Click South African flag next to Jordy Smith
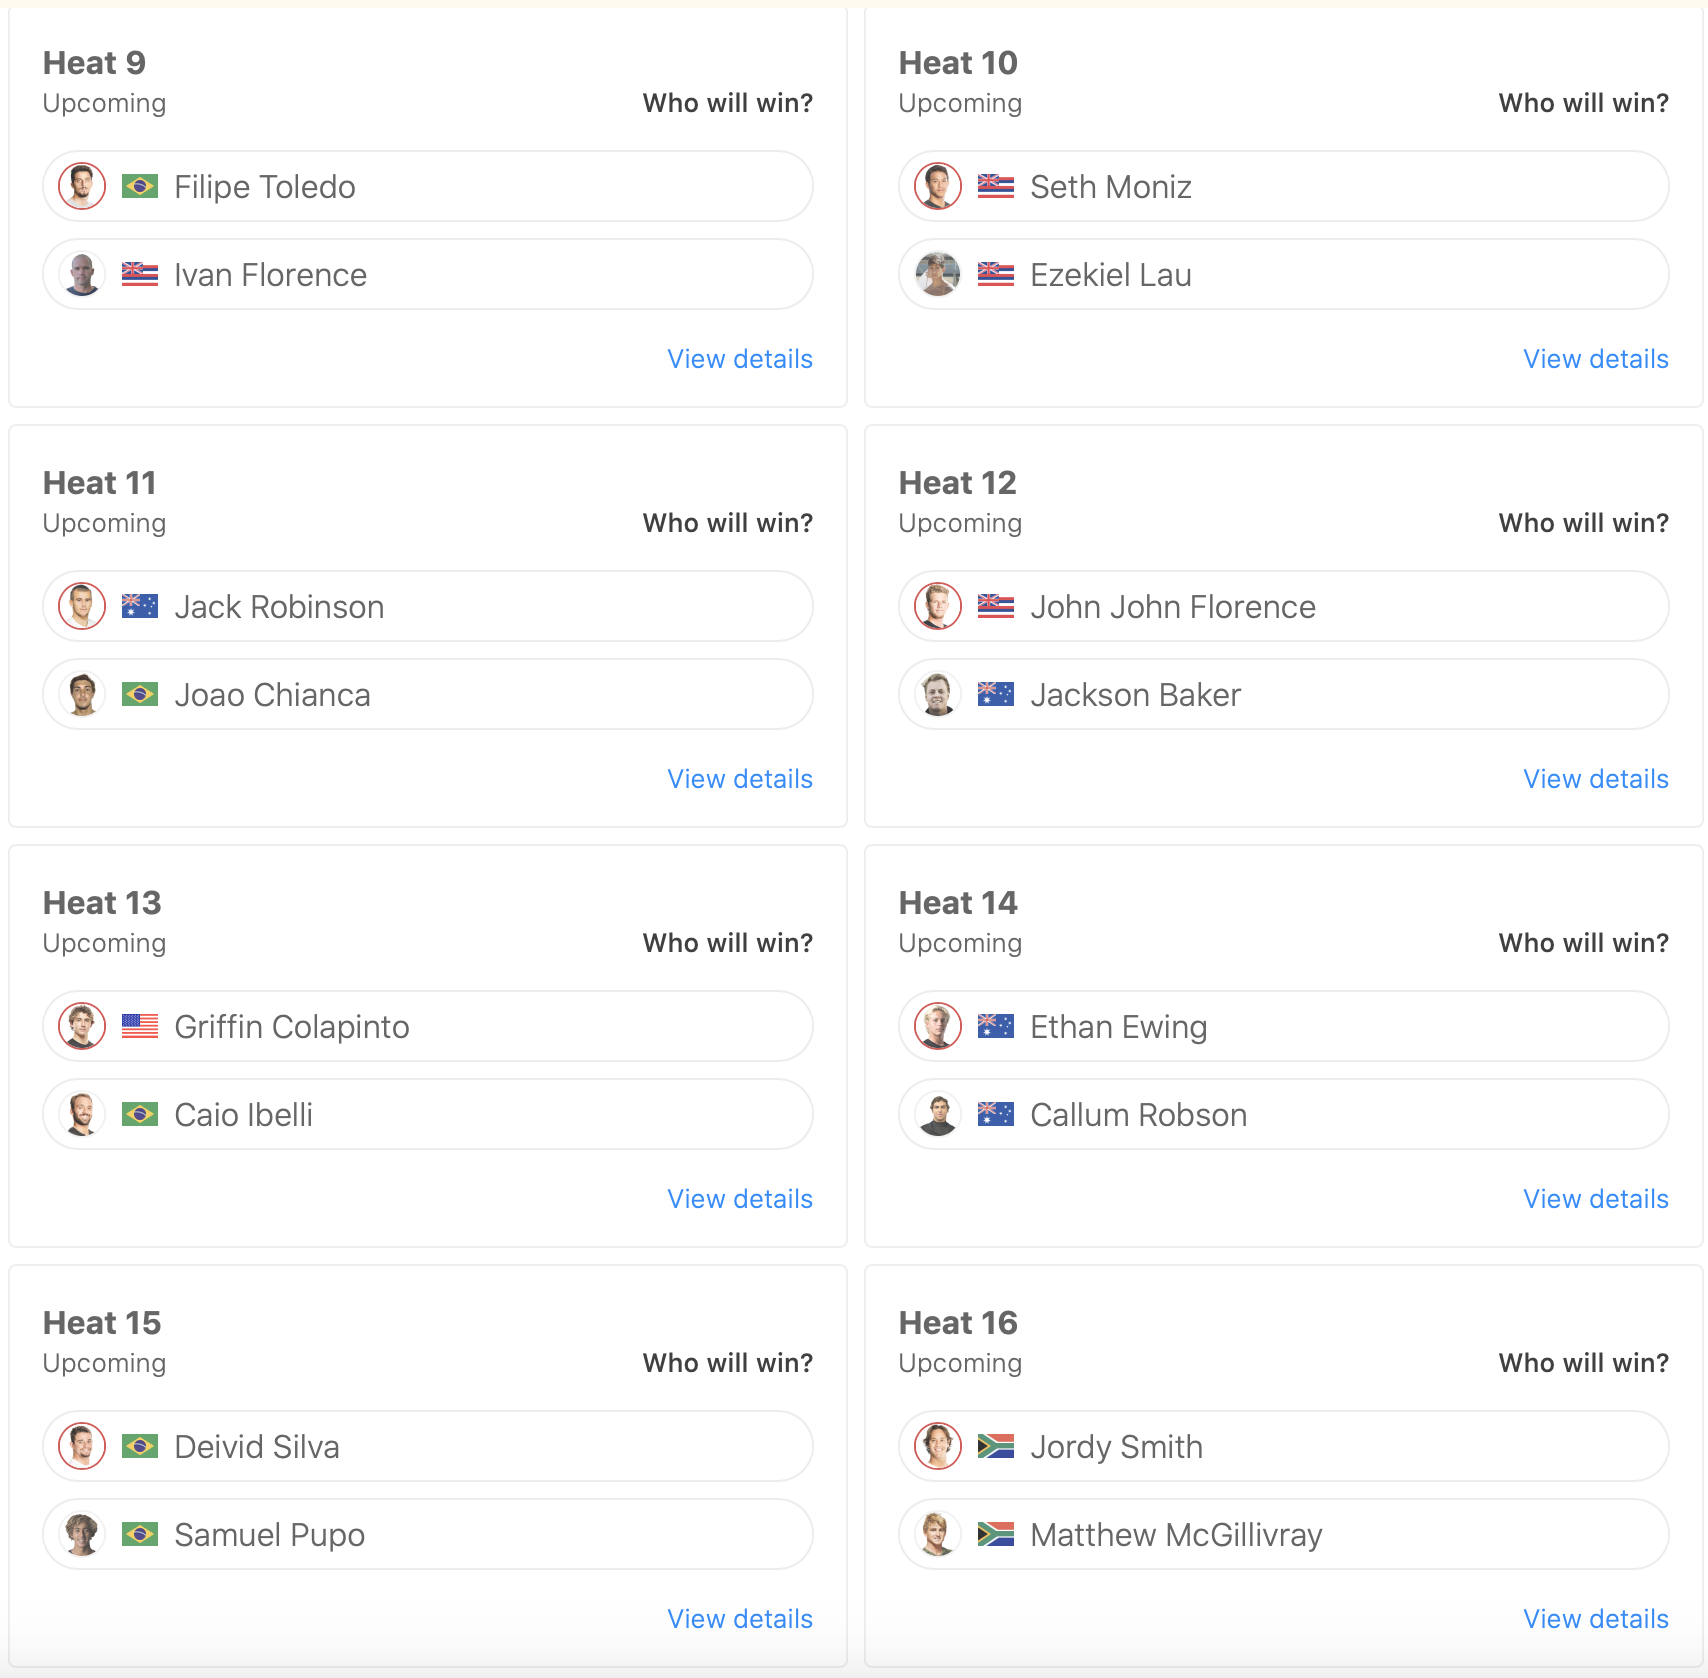This screenshot has height=1678, width=1708. point(996,1447)
